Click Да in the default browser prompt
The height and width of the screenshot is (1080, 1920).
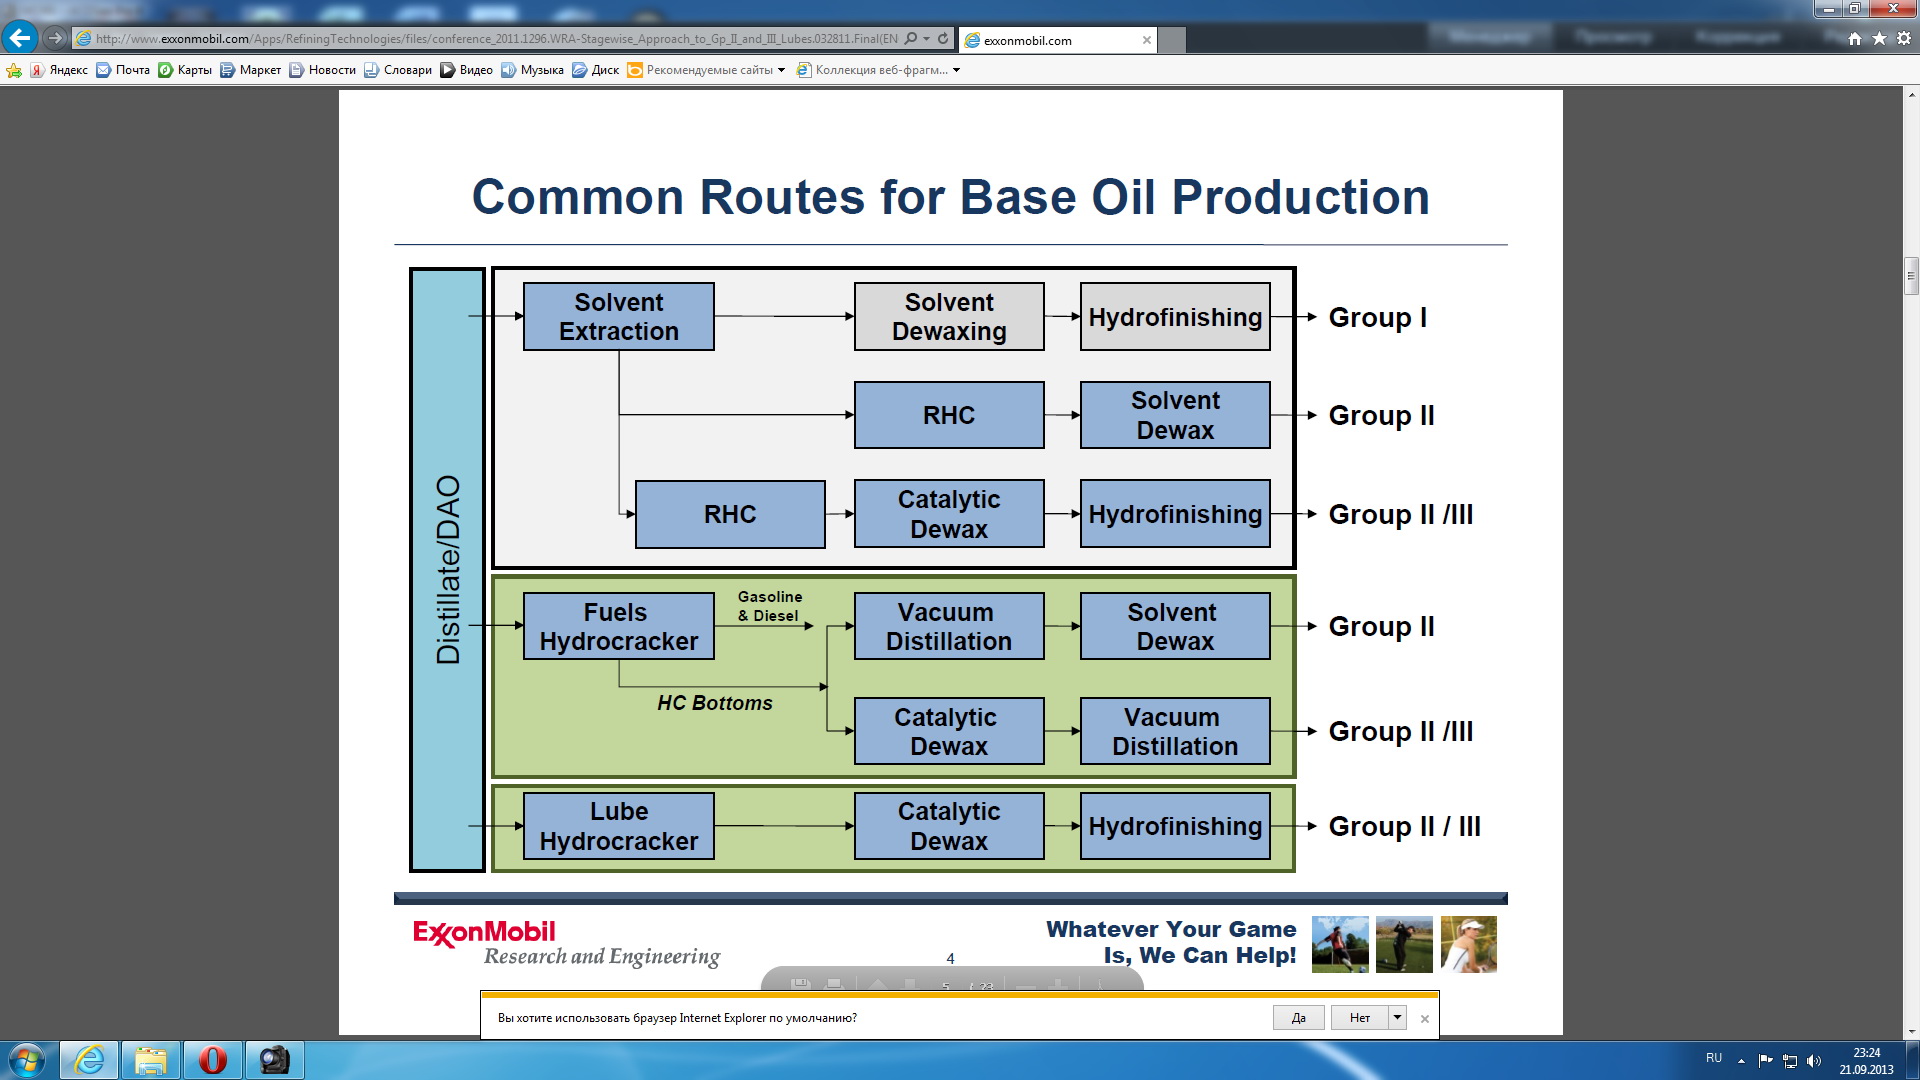1298,1018
